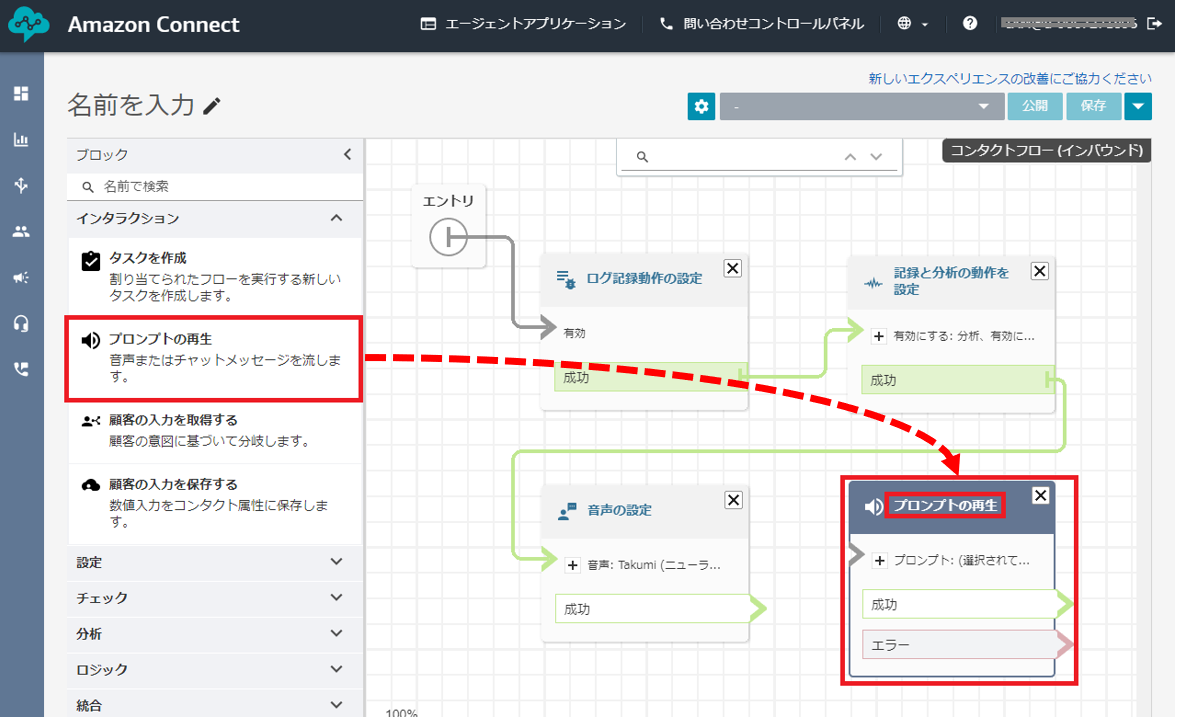Viewport: 1177px width, 717px height.
Task: Open the phone callback sidebar icon
Action: pos(21,369)
